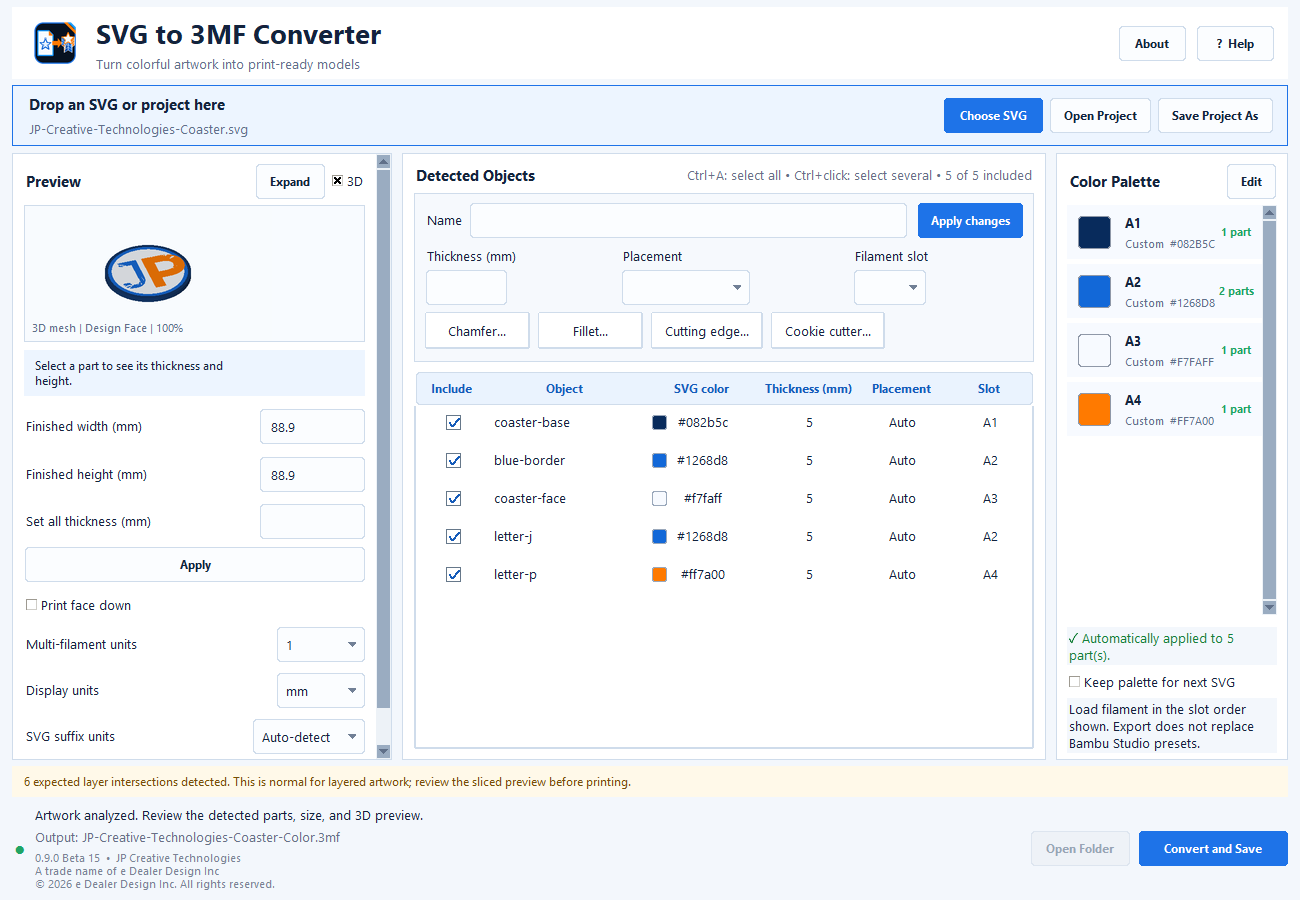This screenshot has height=900, width=1300.
Task: Click Open Project
Action: click(1100, 116)
